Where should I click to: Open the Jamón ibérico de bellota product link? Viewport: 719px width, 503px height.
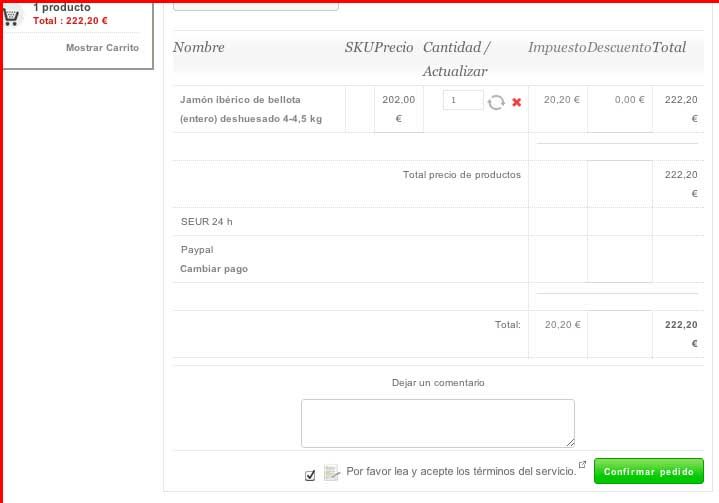[251, 109]
